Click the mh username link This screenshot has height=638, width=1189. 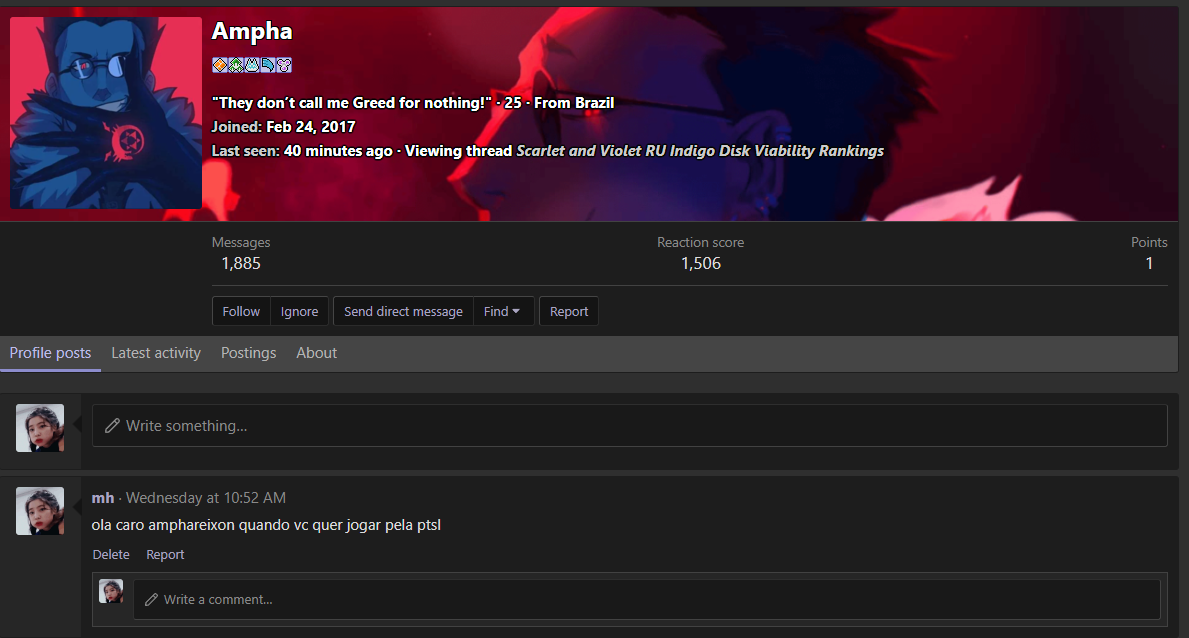102,498
